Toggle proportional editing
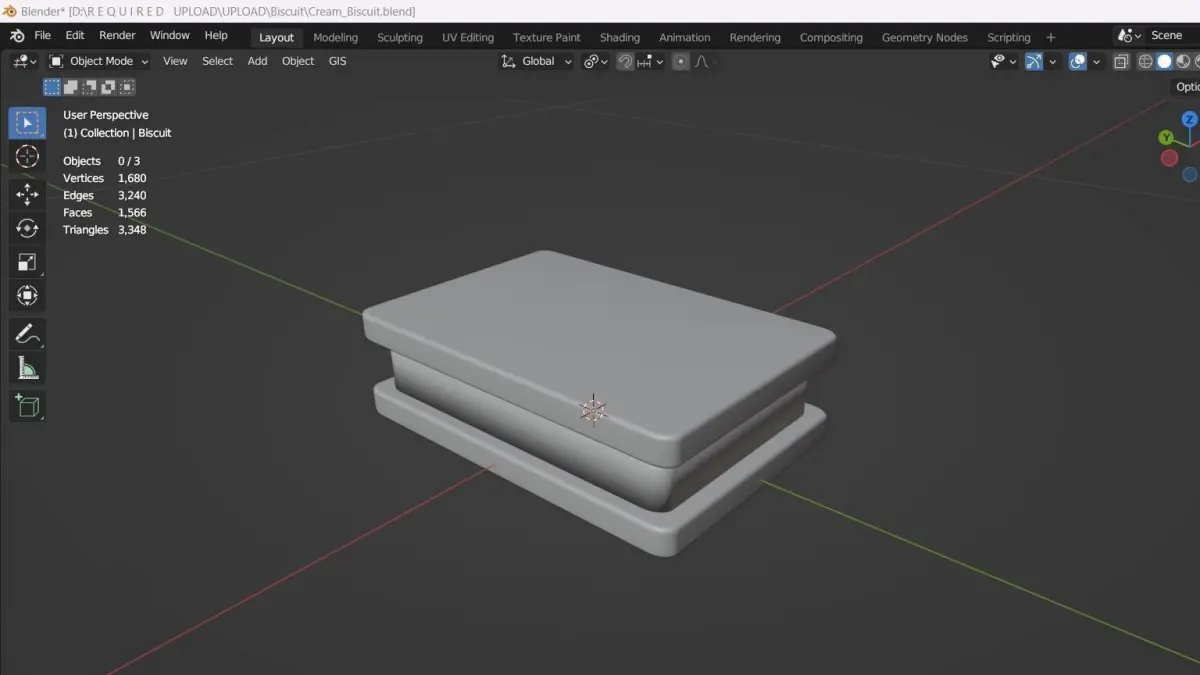Viewport: 1200px width, 675px height. click(x=681, y=61)
